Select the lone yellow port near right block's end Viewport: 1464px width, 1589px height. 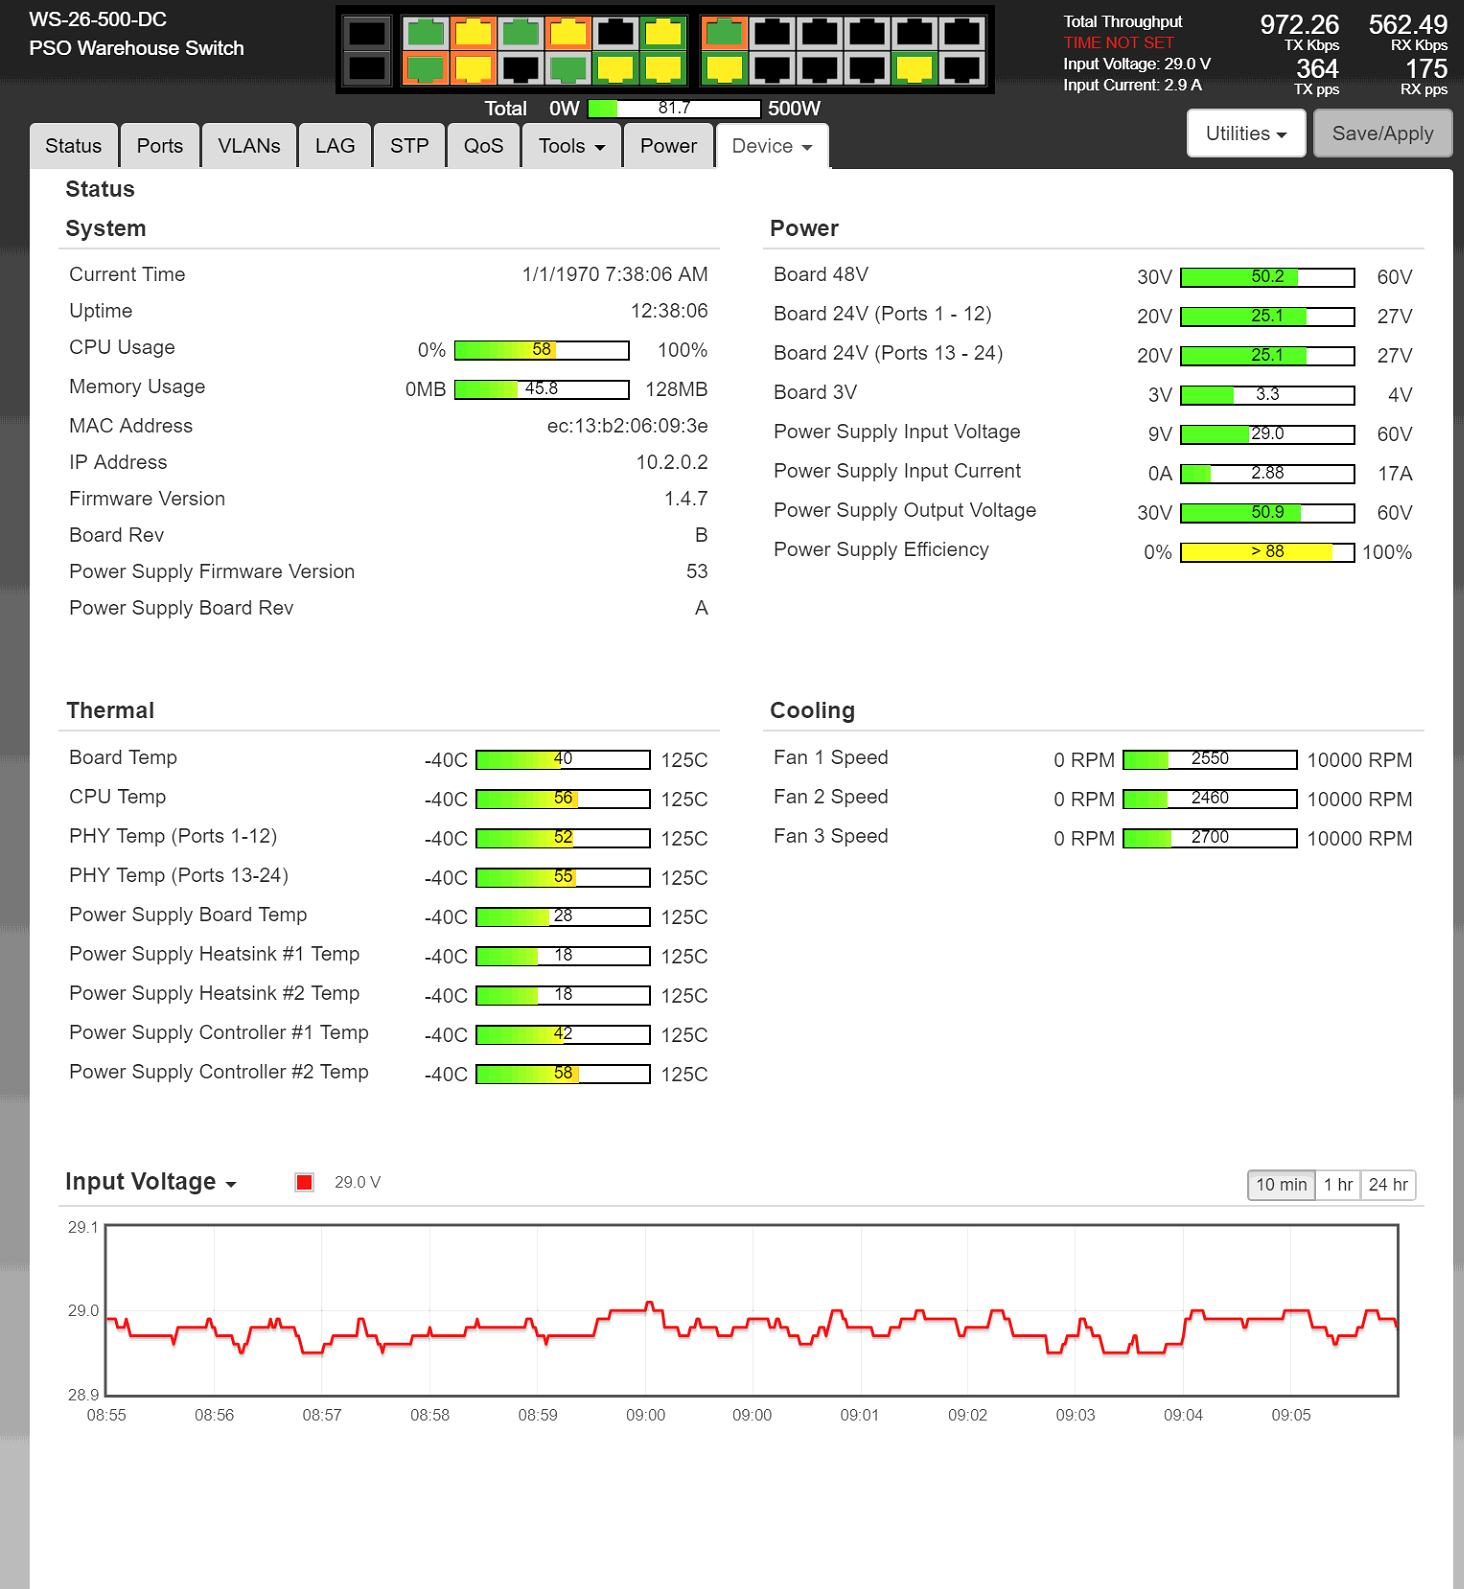pyautogui.click(x=914, y=69)
